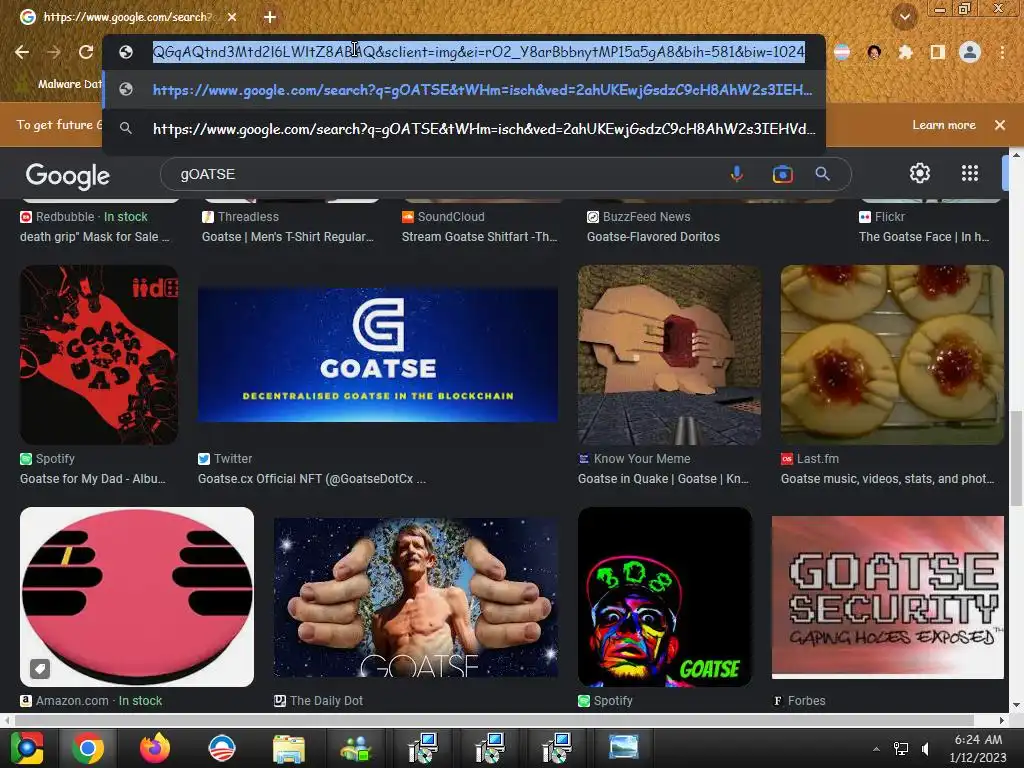Open the Redbubble death grip Mask result

[x=94, y=236]
